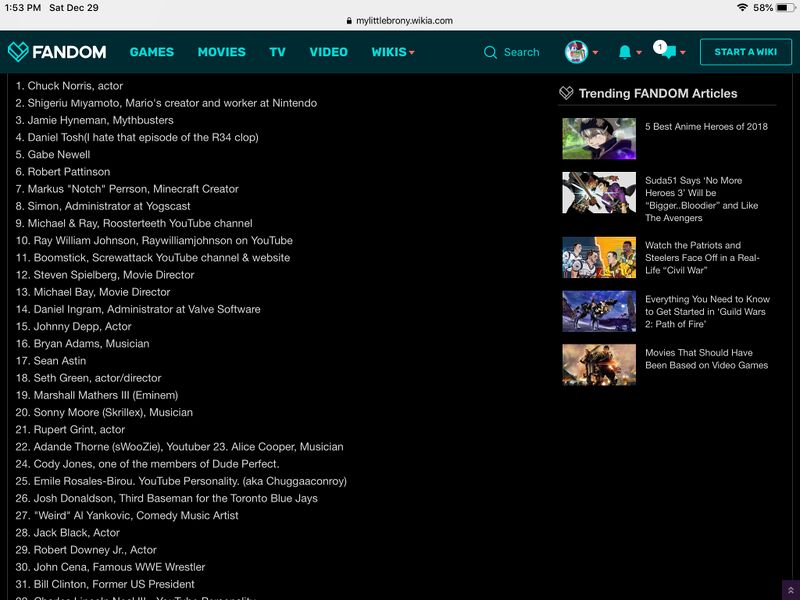Open the MOVIES navigation item

coord(221,52)
